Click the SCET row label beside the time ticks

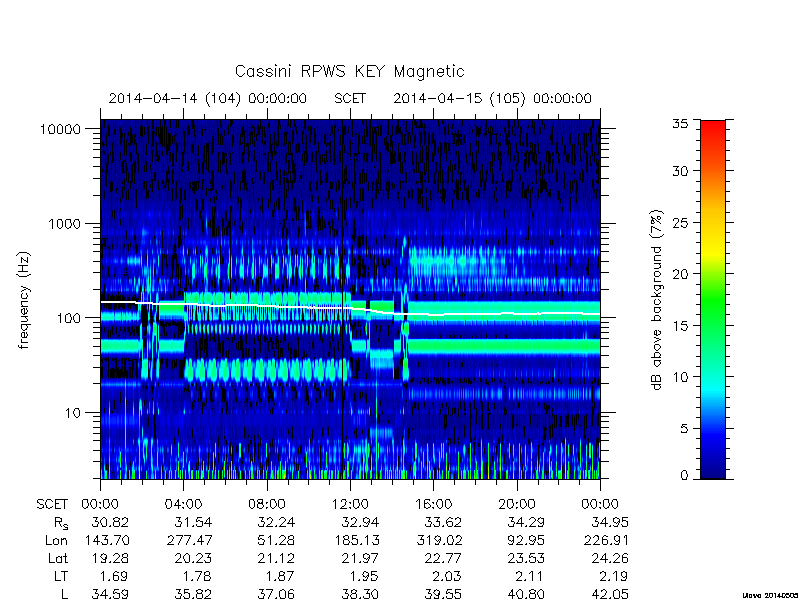52,505
